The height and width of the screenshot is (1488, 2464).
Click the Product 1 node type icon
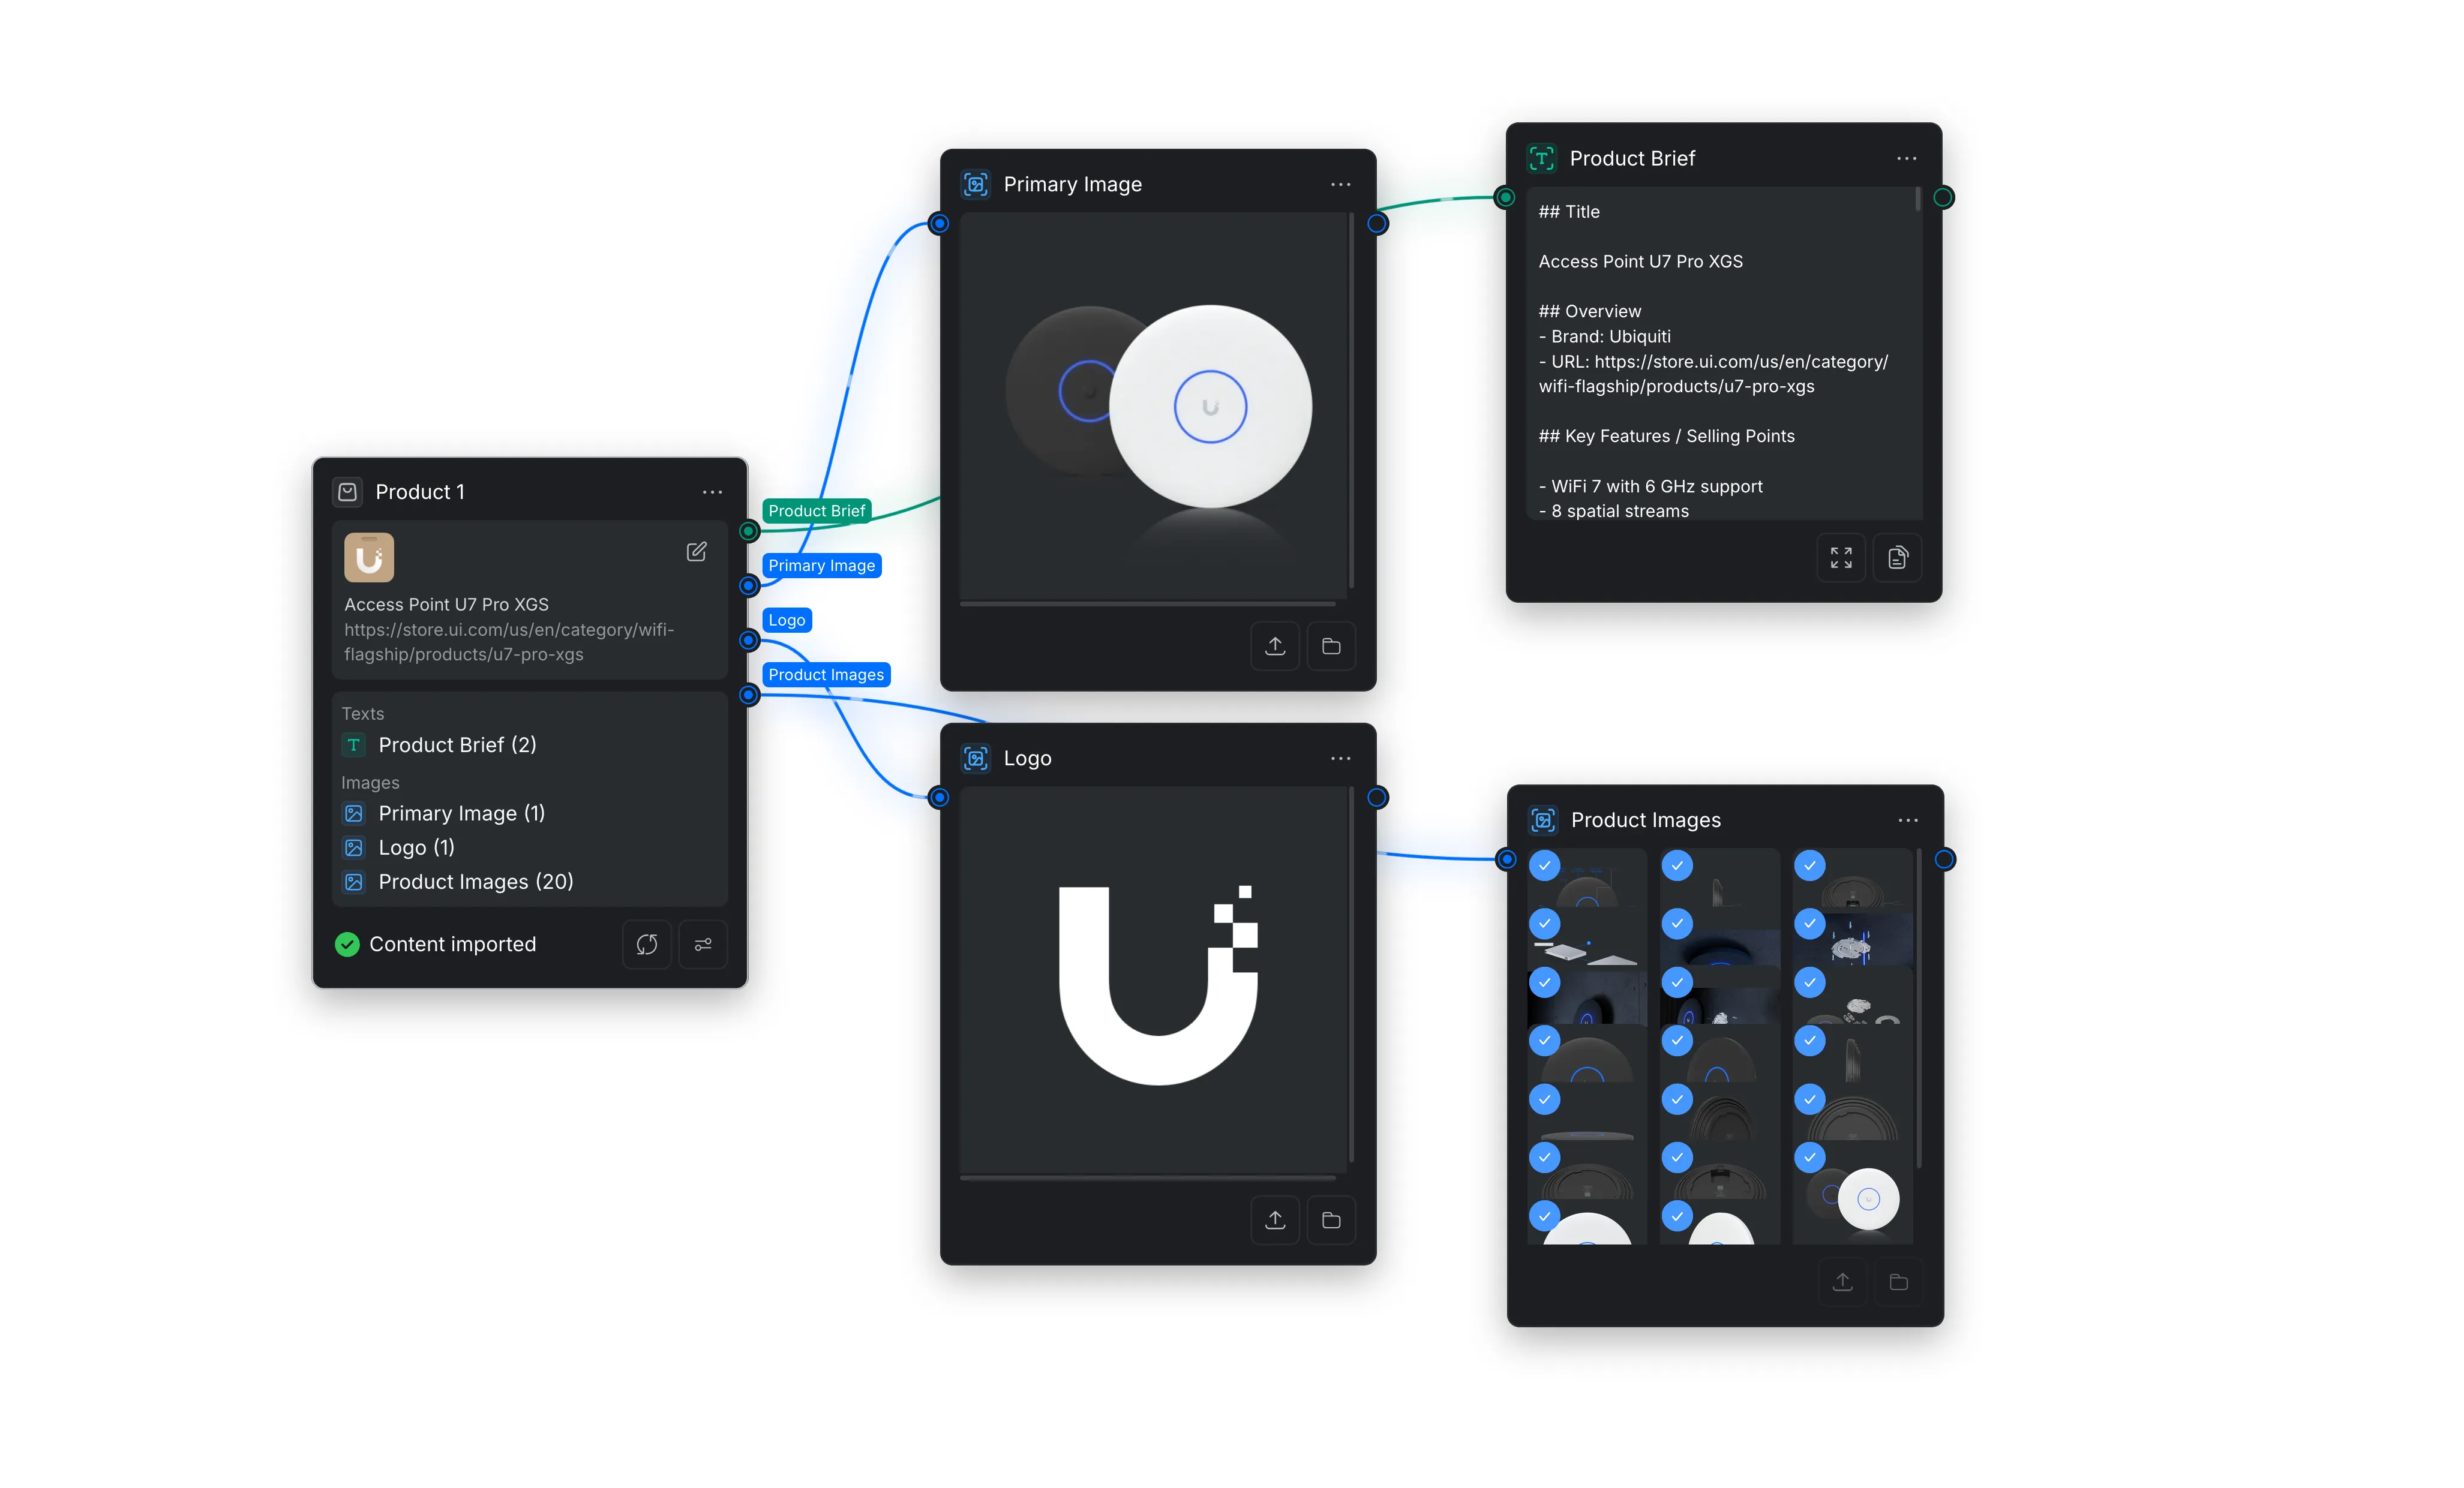pyautogui.click(x=347, y=492)
